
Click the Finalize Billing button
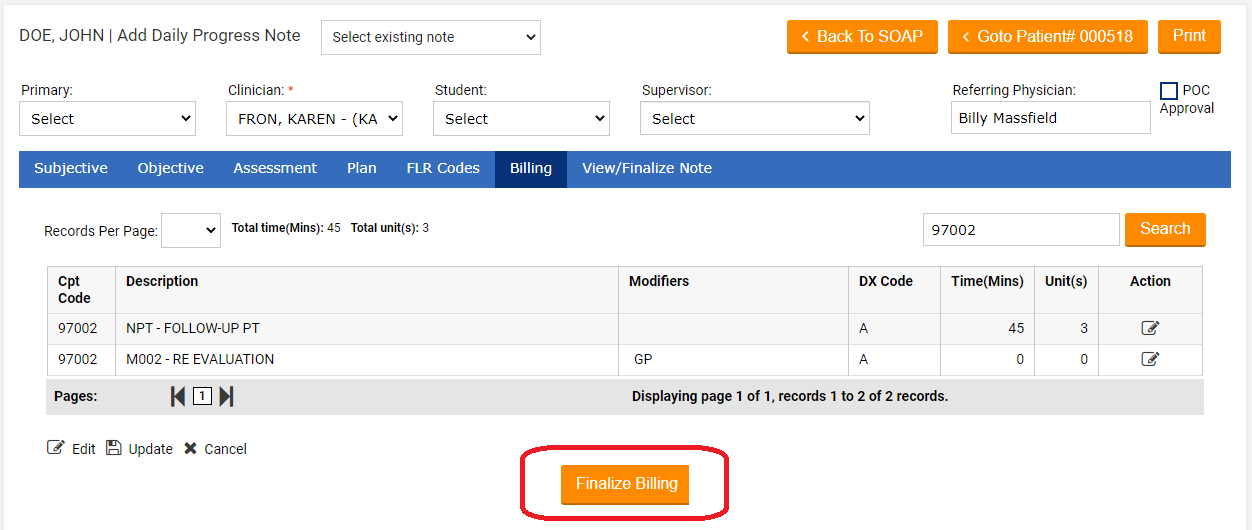(x=626, y=484)
